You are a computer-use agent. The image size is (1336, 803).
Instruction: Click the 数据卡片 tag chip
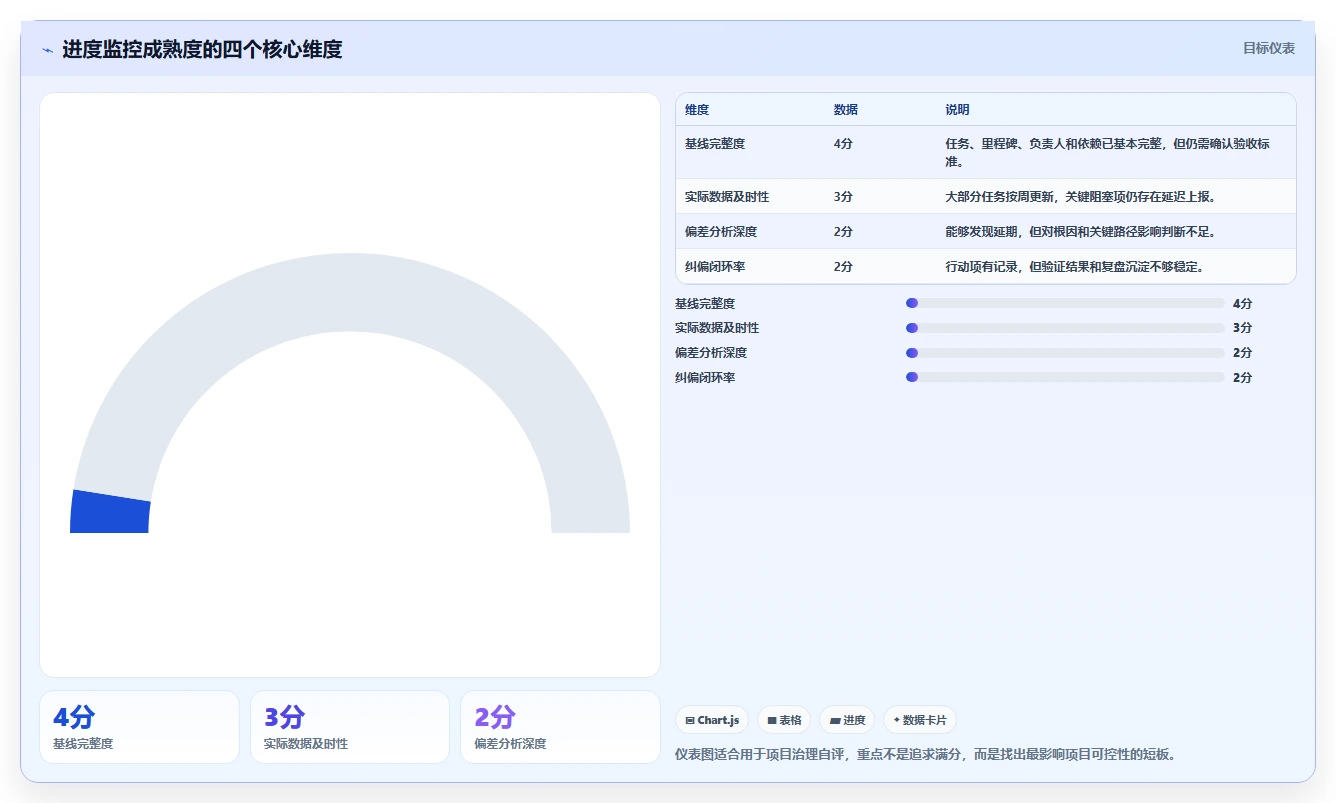919,720
